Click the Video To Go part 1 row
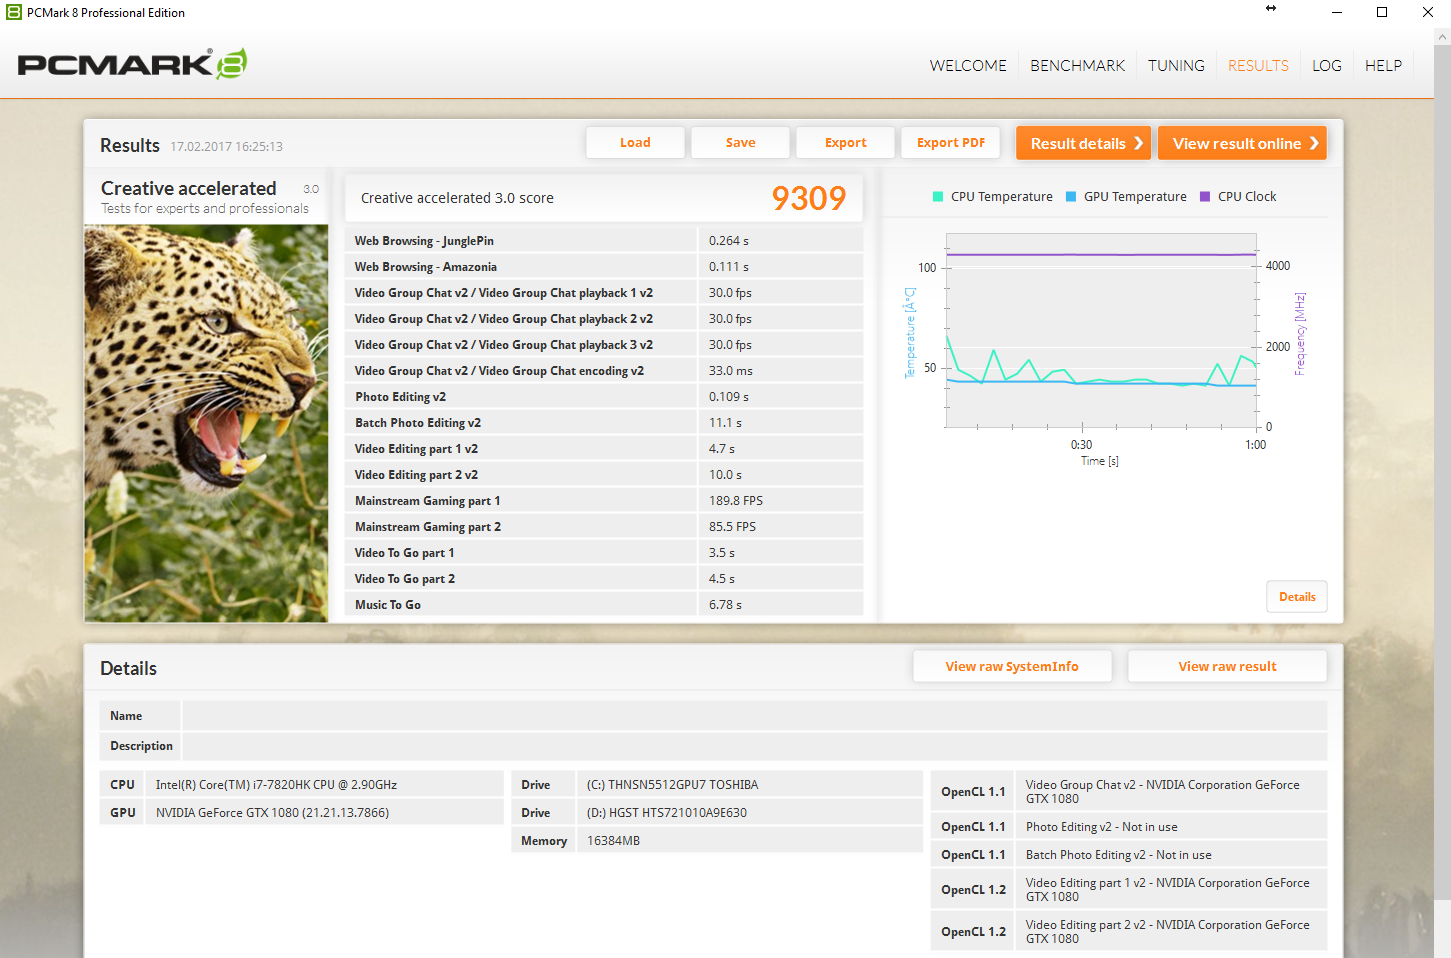 pyautogui.click(x=604, y=553)
